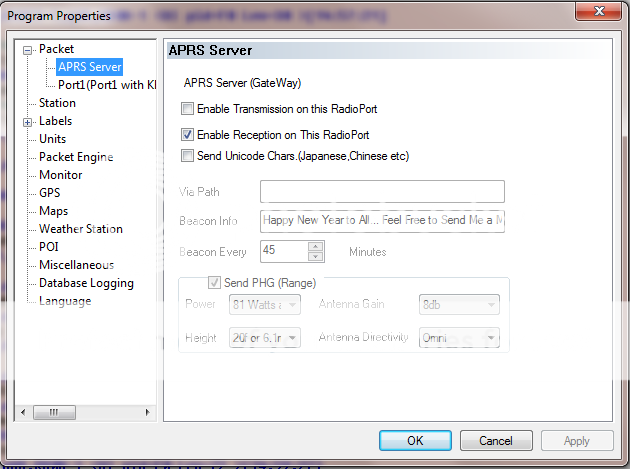Increase Beacon Every minutes with up arrow
630x469 pixels.
point(316,246)
